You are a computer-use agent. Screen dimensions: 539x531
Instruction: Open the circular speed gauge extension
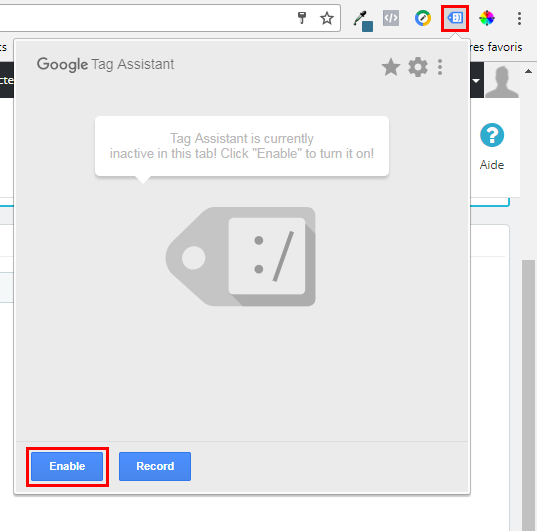423,18
